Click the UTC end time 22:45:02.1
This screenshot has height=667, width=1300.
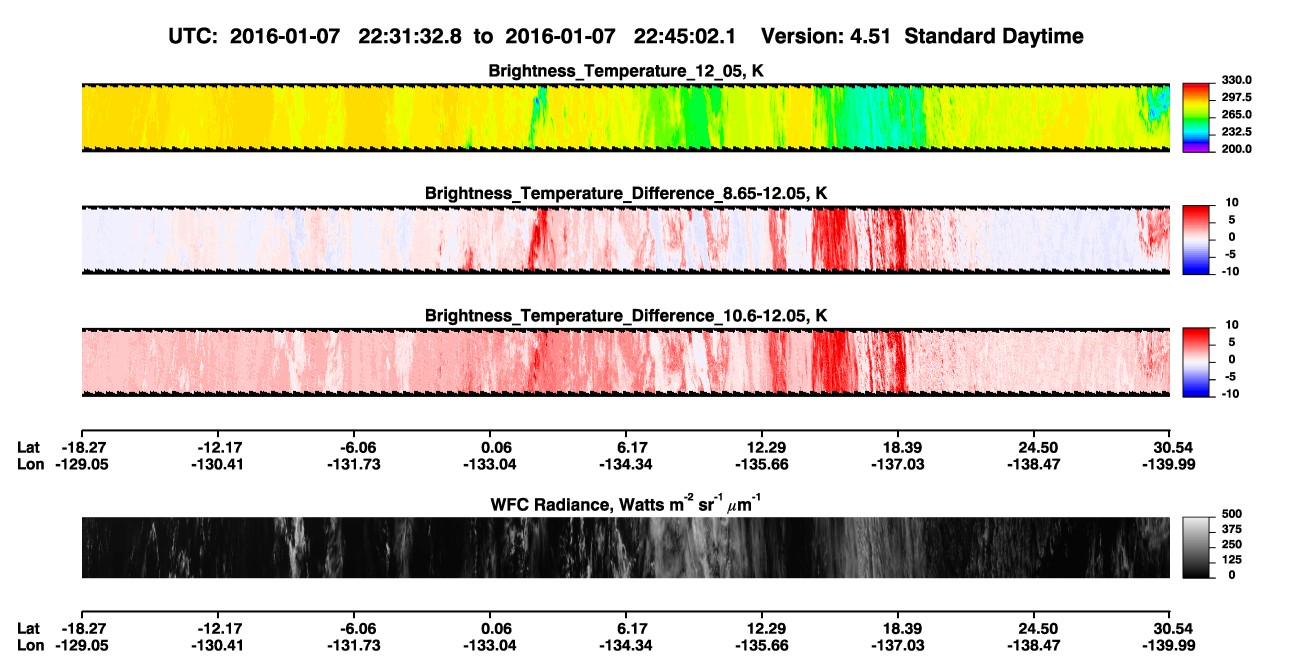(x=687, y=36)
